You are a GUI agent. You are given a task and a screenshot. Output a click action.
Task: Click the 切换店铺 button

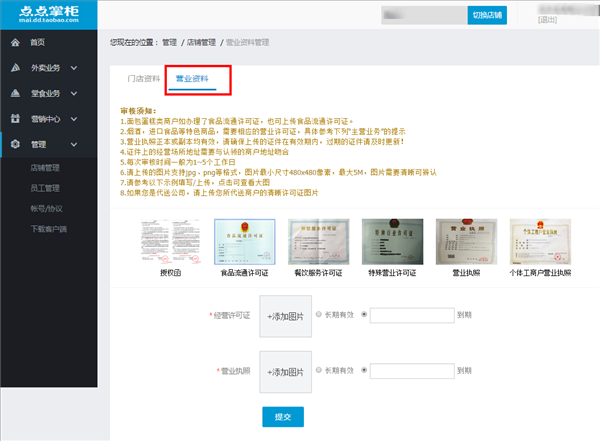[x=487, y=15]
